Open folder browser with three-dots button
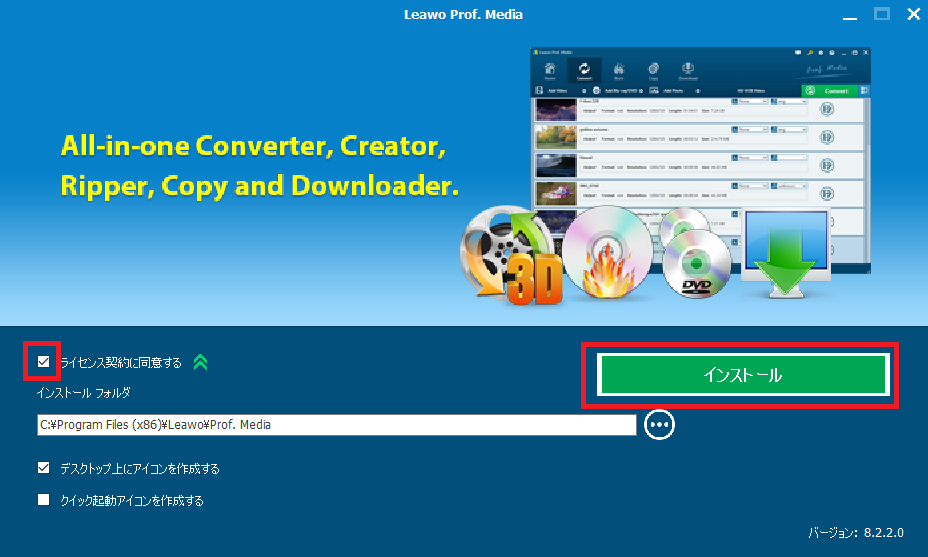928x557 pixels. tap(659, 424)
